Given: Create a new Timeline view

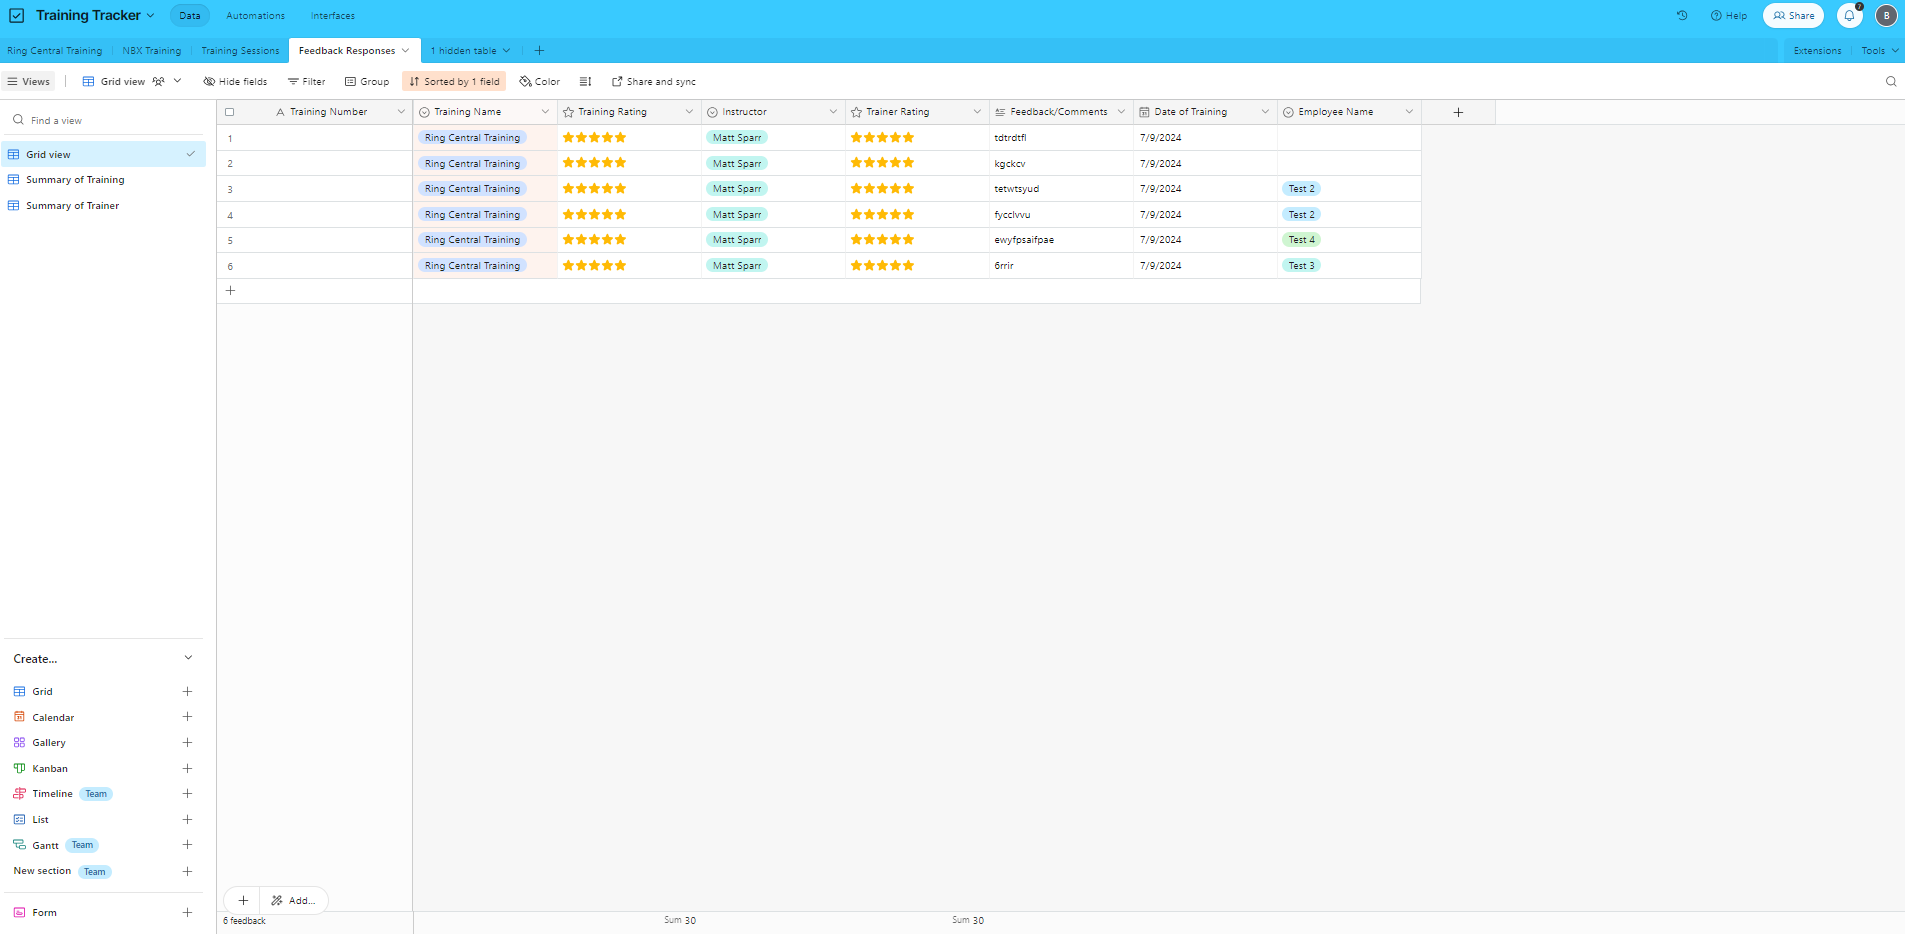Looking at the screenshot, I should point(187,794).
